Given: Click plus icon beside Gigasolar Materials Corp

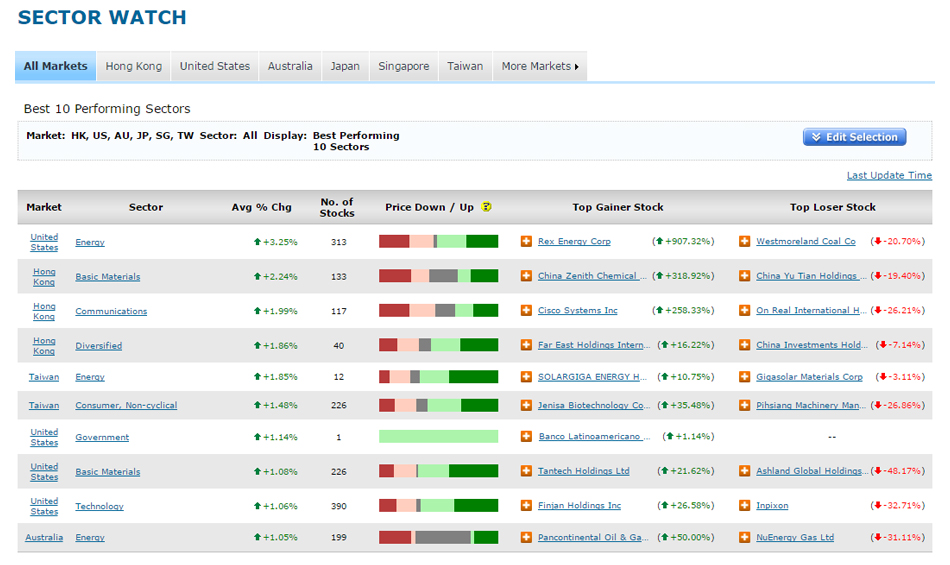Looking at the screenshot, I should point(744,377).
